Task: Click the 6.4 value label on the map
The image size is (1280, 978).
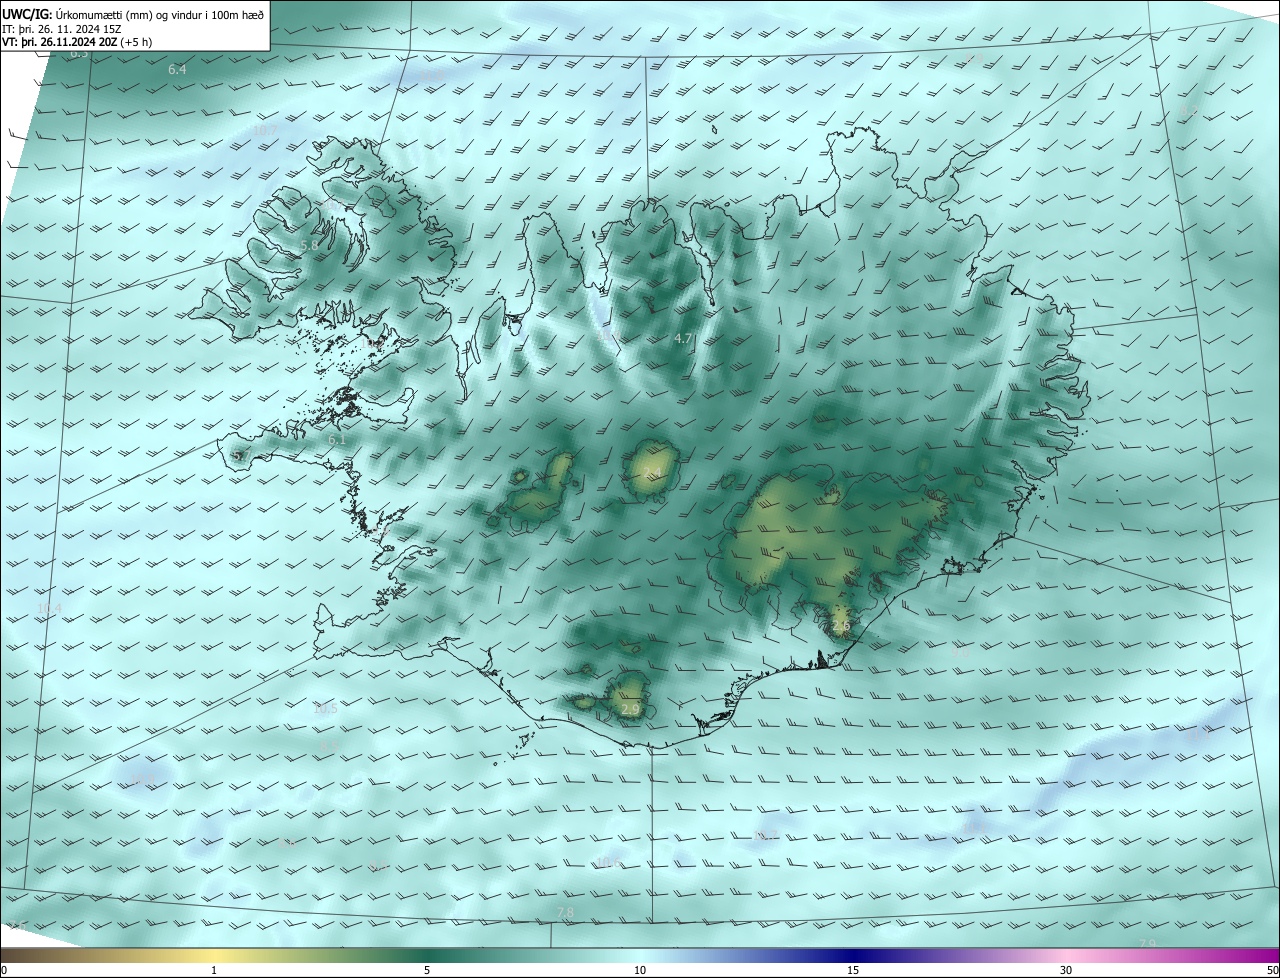Action: 177,70
